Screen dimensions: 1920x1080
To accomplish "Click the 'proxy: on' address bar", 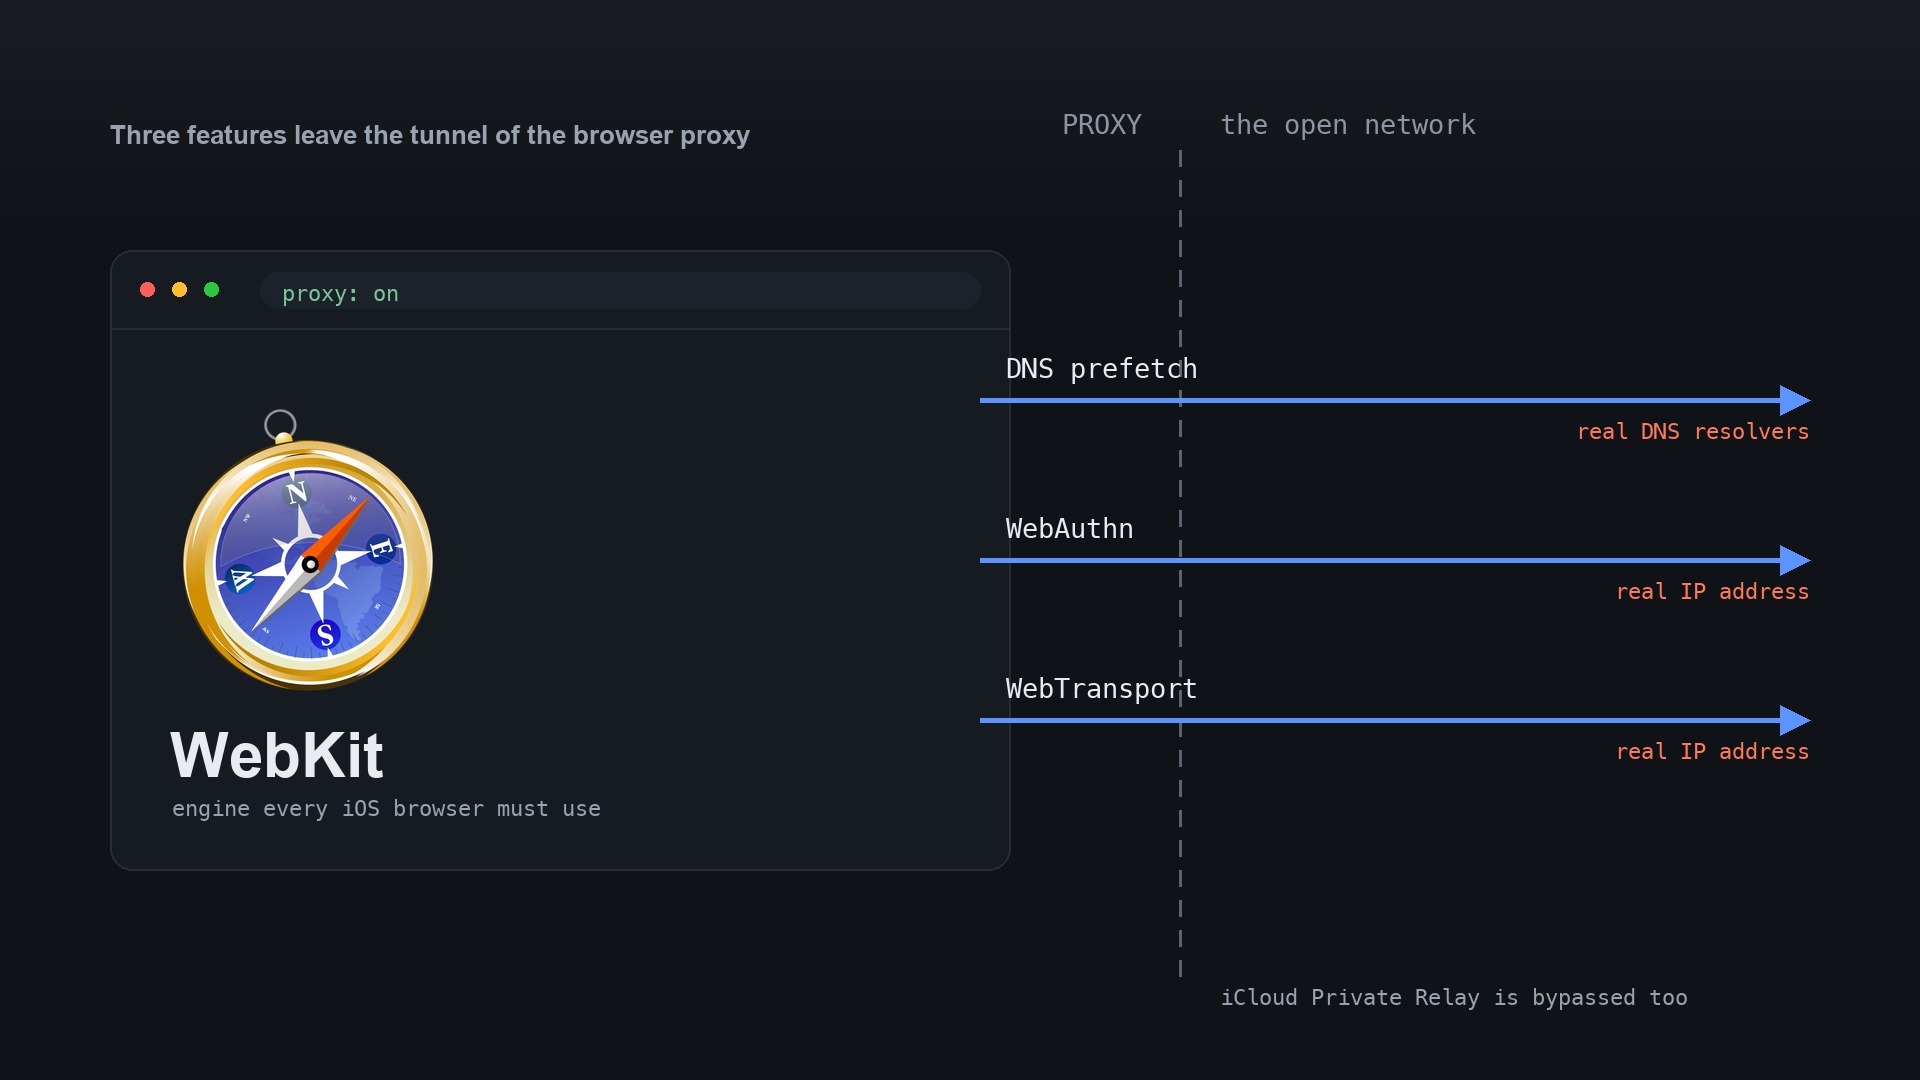I will 620,291.
